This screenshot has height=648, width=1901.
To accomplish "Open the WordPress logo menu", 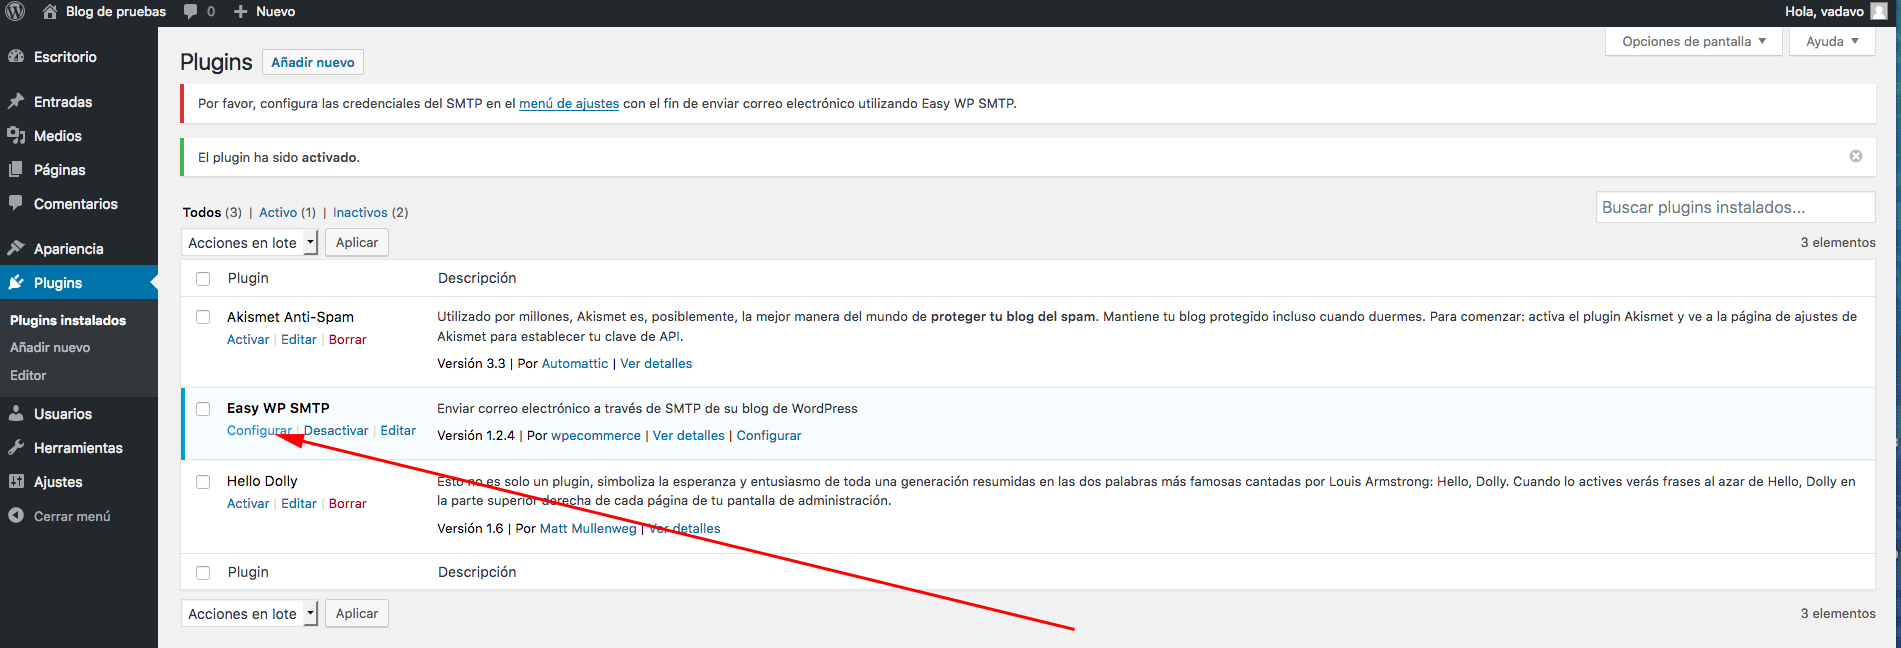I will (15, 12).
